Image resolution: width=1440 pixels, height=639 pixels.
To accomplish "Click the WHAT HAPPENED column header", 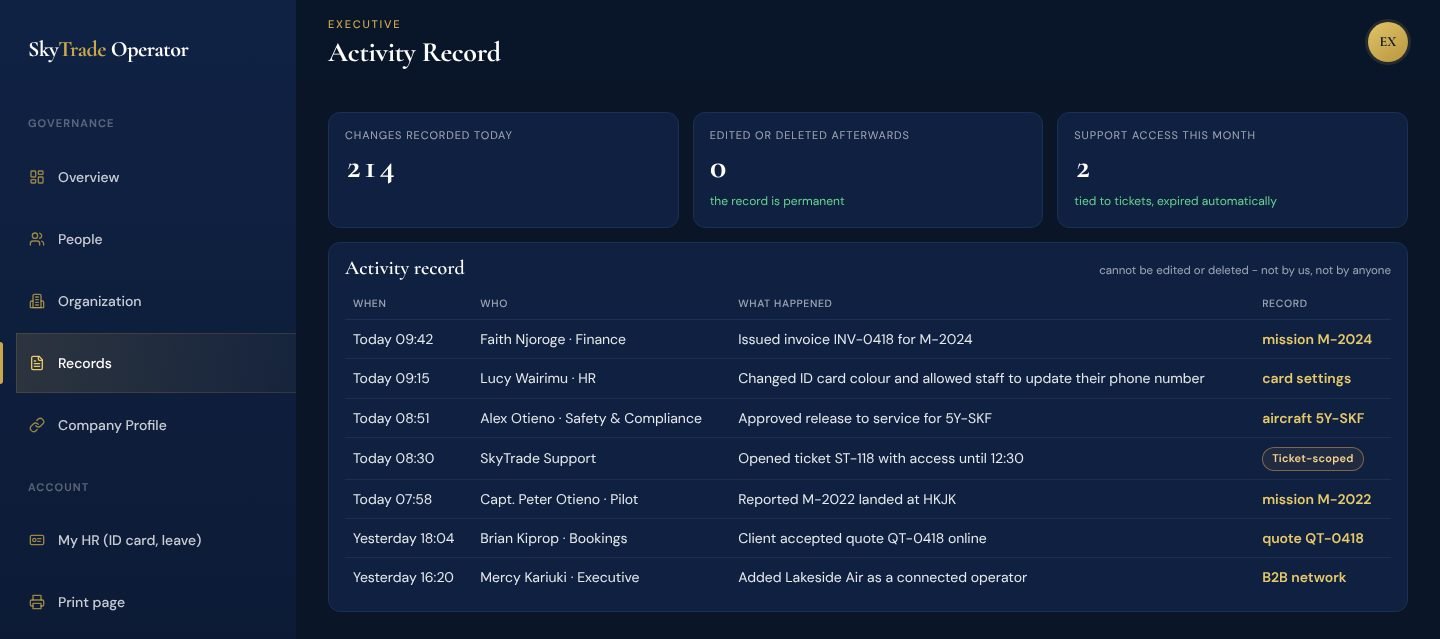I will [785, 303].
